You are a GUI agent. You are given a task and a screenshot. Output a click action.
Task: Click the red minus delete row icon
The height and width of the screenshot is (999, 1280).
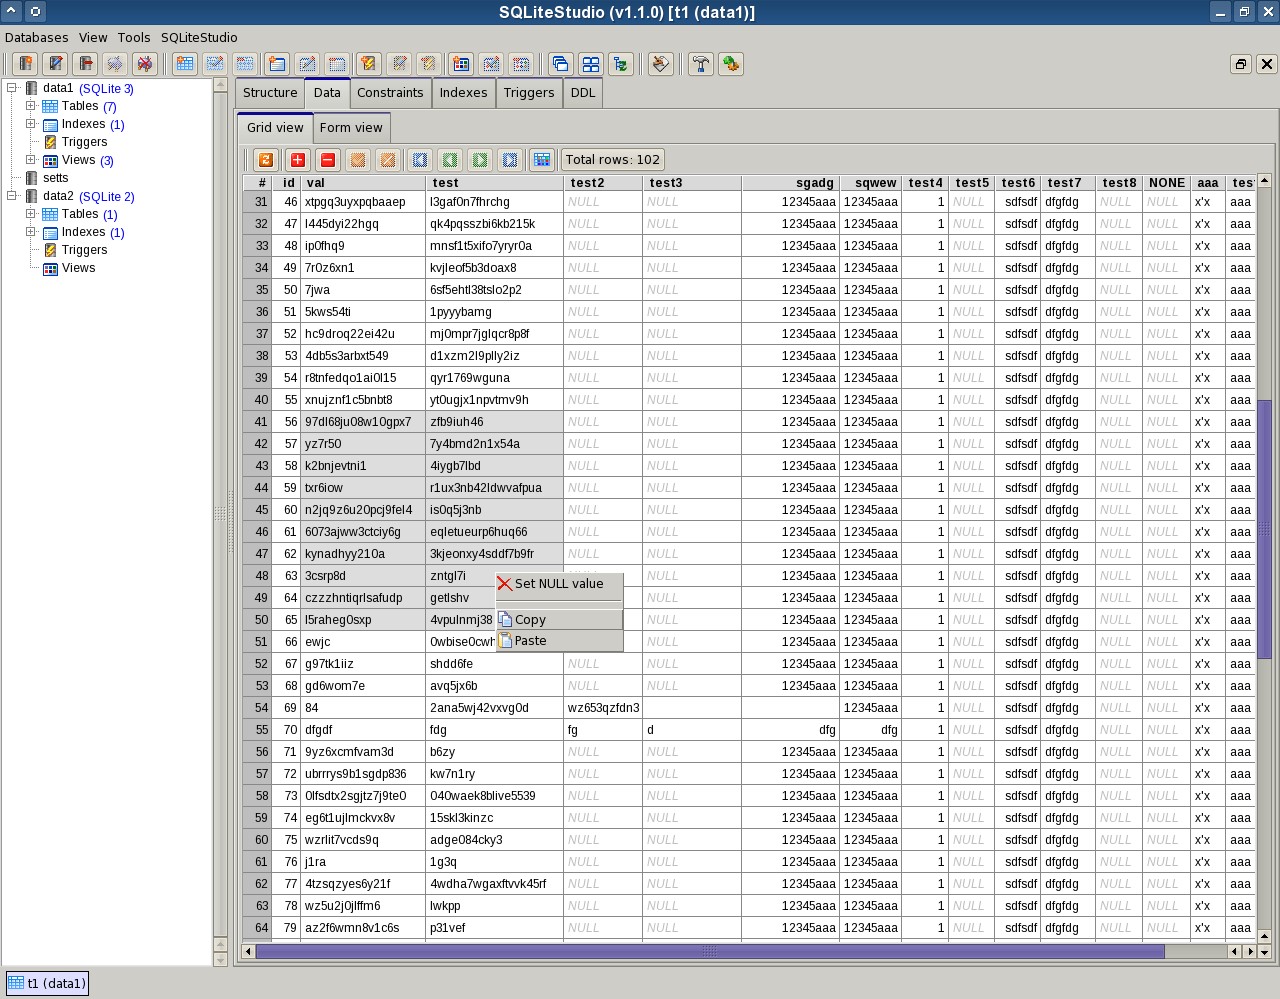(328, 160)
